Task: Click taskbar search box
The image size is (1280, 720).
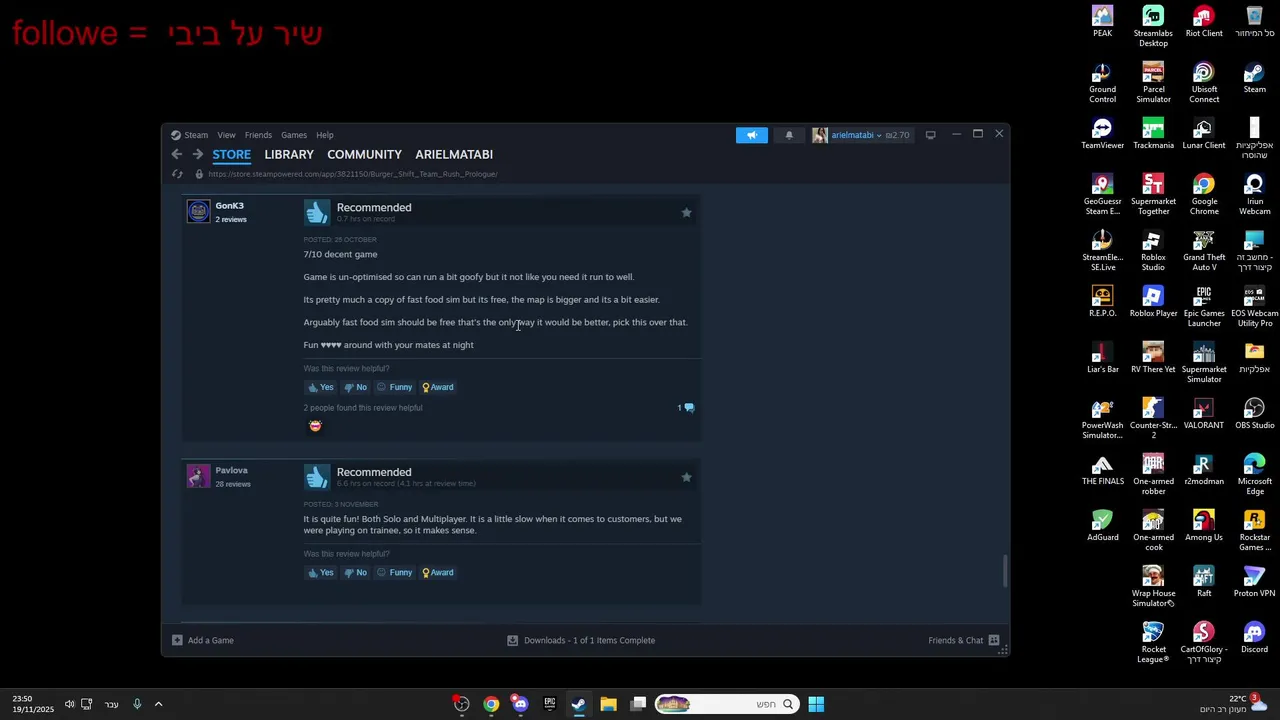Action: point(726,704)
